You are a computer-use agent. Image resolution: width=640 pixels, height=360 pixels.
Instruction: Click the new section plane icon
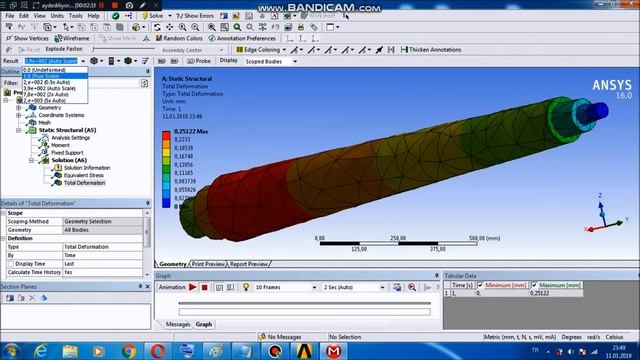pos(10,298)
